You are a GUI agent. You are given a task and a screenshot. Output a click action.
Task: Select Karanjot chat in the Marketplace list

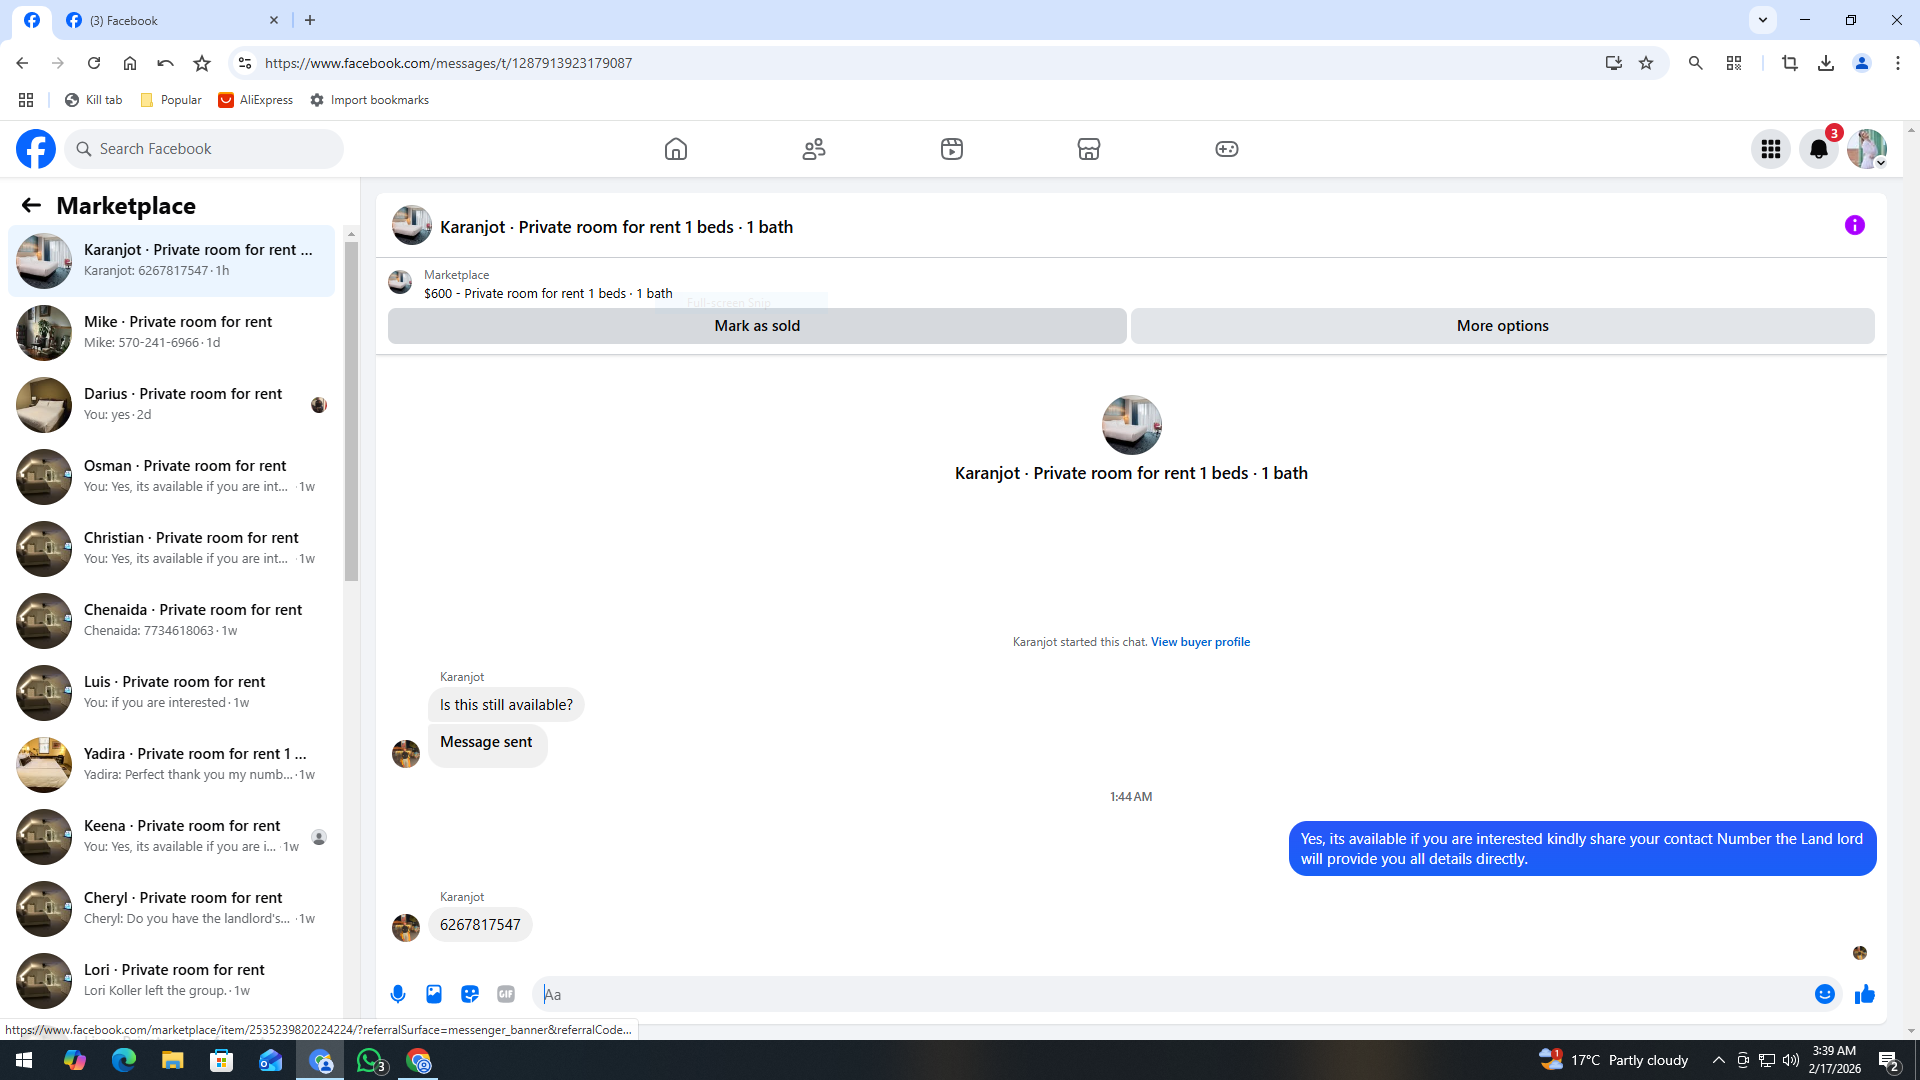click(x=171, y=260)
